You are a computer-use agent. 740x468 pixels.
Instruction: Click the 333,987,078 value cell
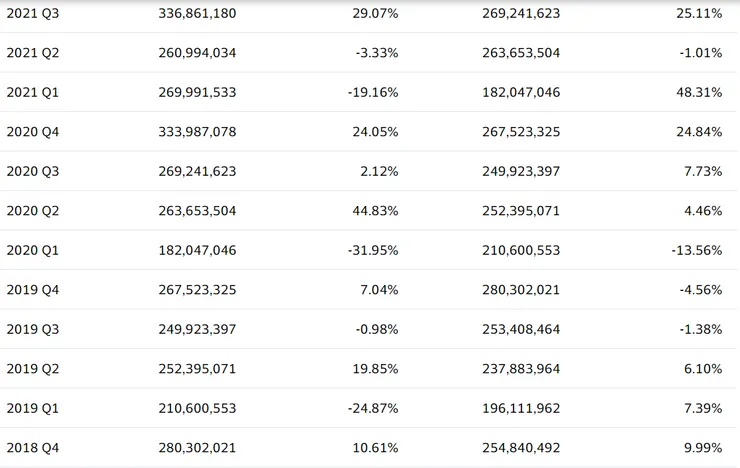click(197, 132)
